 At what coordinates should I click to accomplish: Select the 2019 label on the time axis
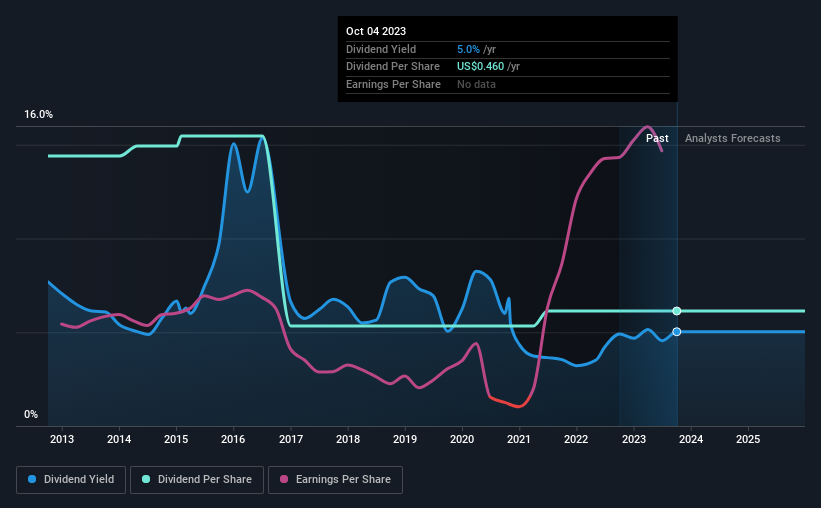point(405,439)
